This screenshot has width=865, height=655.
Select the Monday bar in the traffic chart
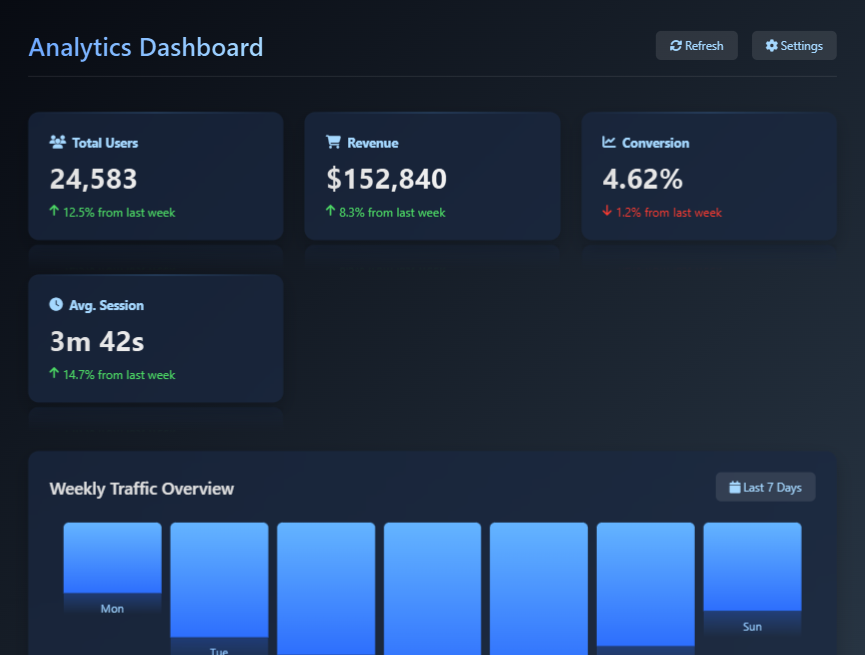pos(112,558)
